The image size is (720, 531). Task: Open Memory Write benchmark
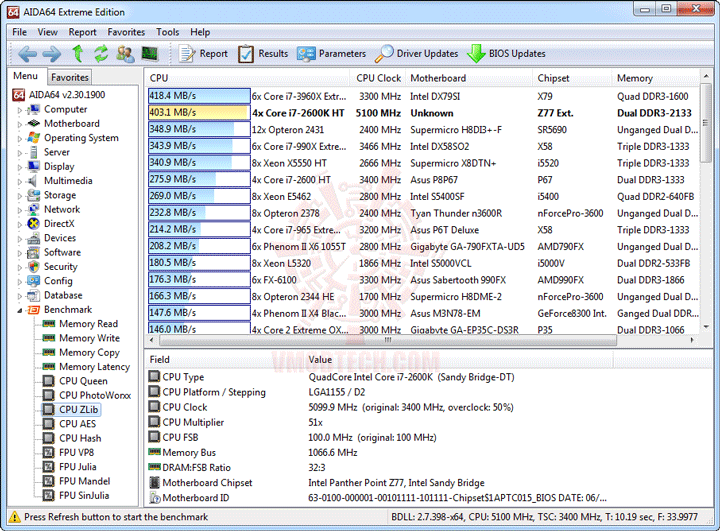89,338
